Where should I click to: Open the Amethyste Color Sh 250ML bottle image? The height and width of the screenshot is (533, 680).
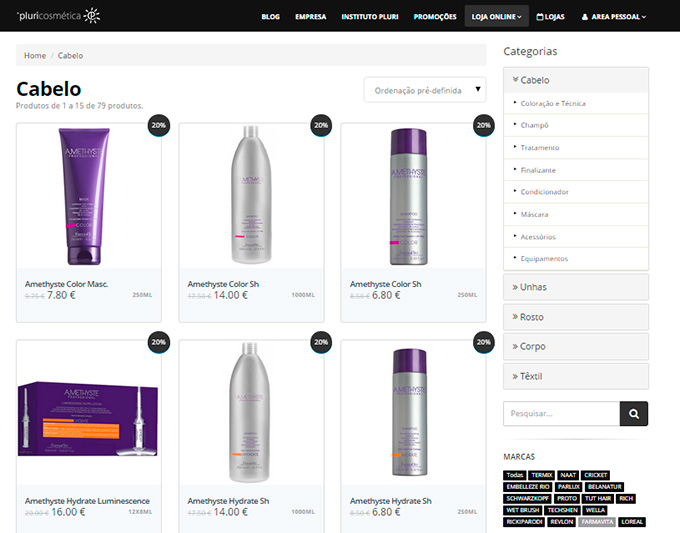pyautogui.click(x=409, y=196)
